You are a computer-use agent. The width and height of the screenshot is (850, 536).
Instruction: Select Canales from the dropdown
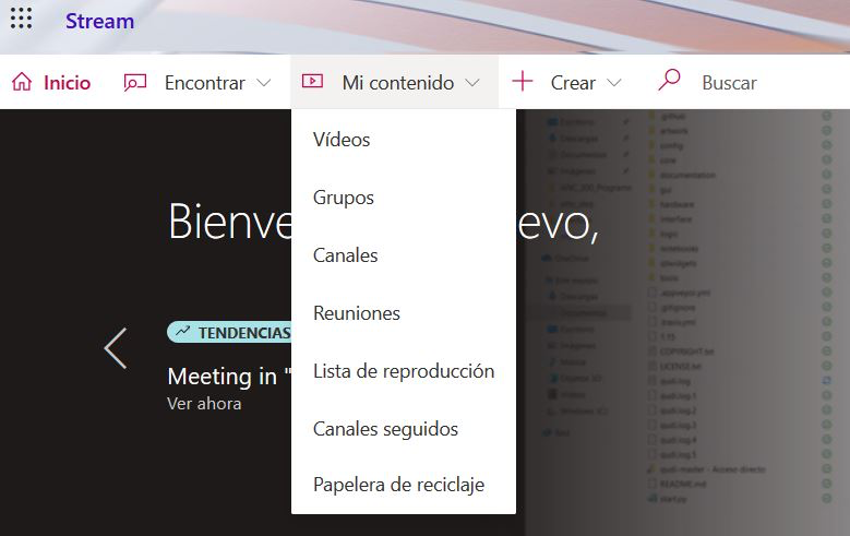click(403, 255)
